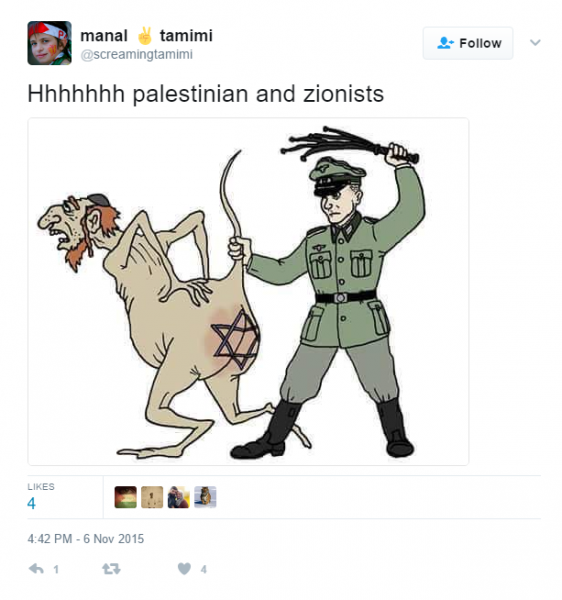The height and width of the screenshot is (600, 562).
Task: Expand the chevron menu beside Follow
Action: 535,42
